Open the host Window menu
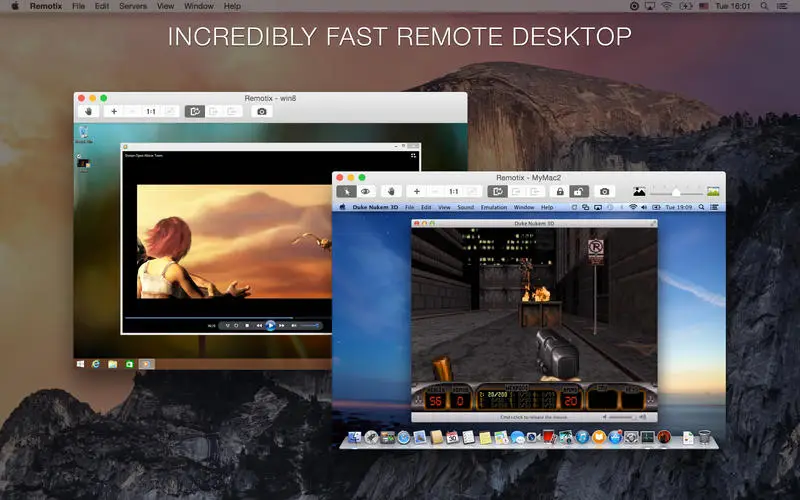800x500 pixels. [198, 6]
